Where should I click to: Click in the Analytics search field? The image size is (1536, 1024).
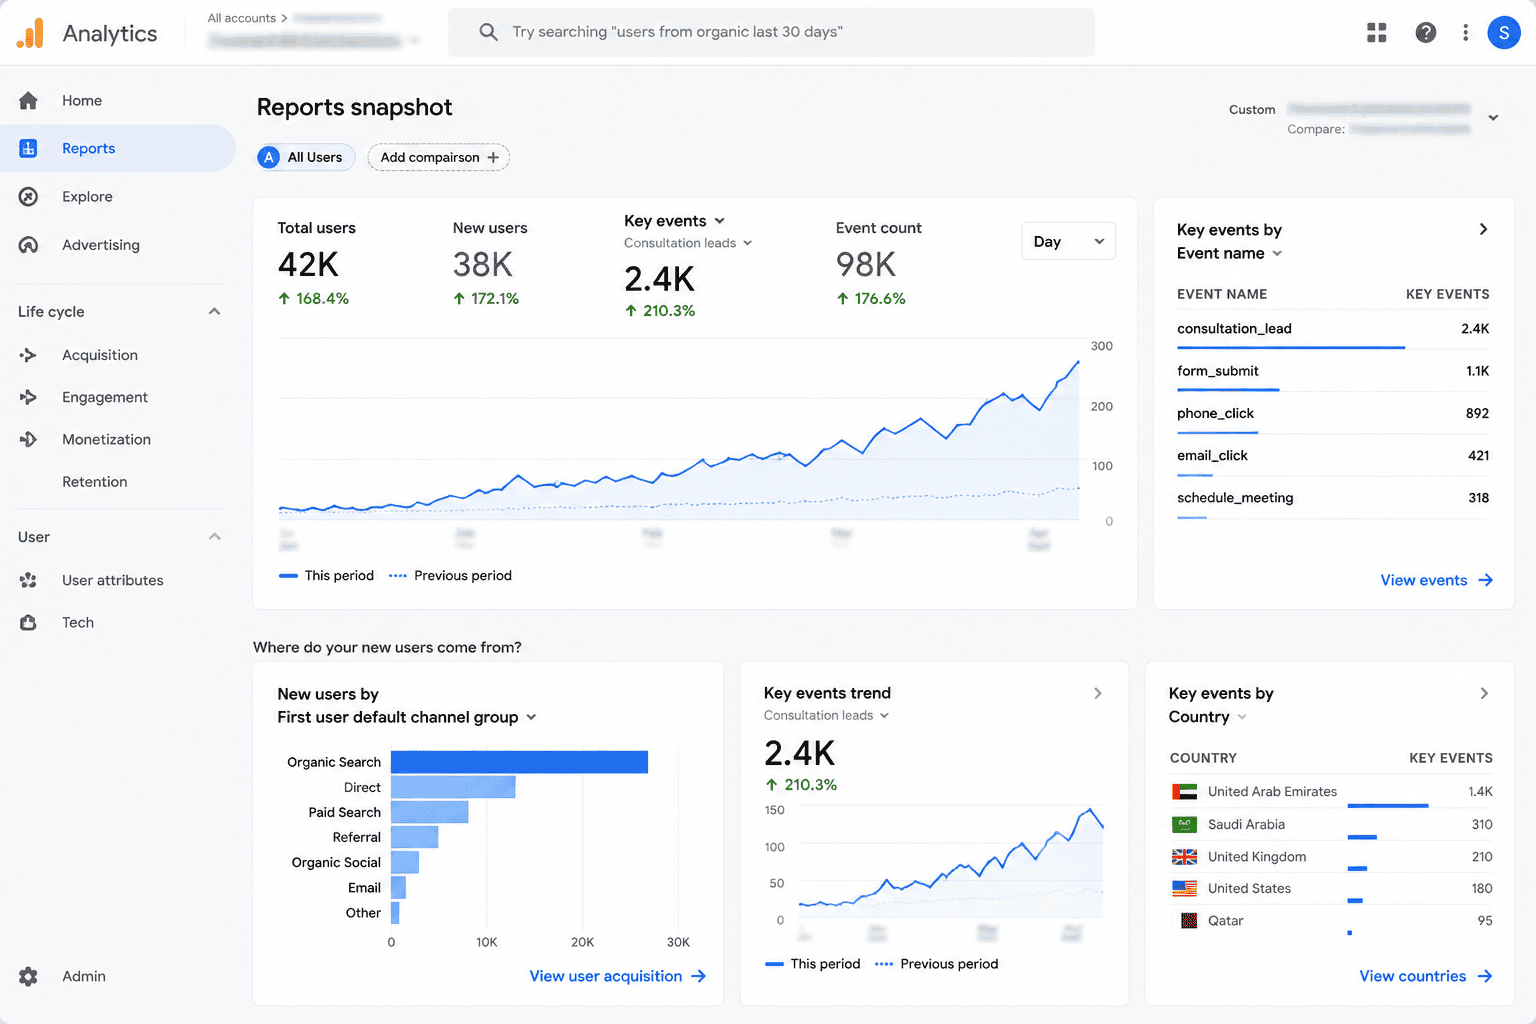click(771, 32)
